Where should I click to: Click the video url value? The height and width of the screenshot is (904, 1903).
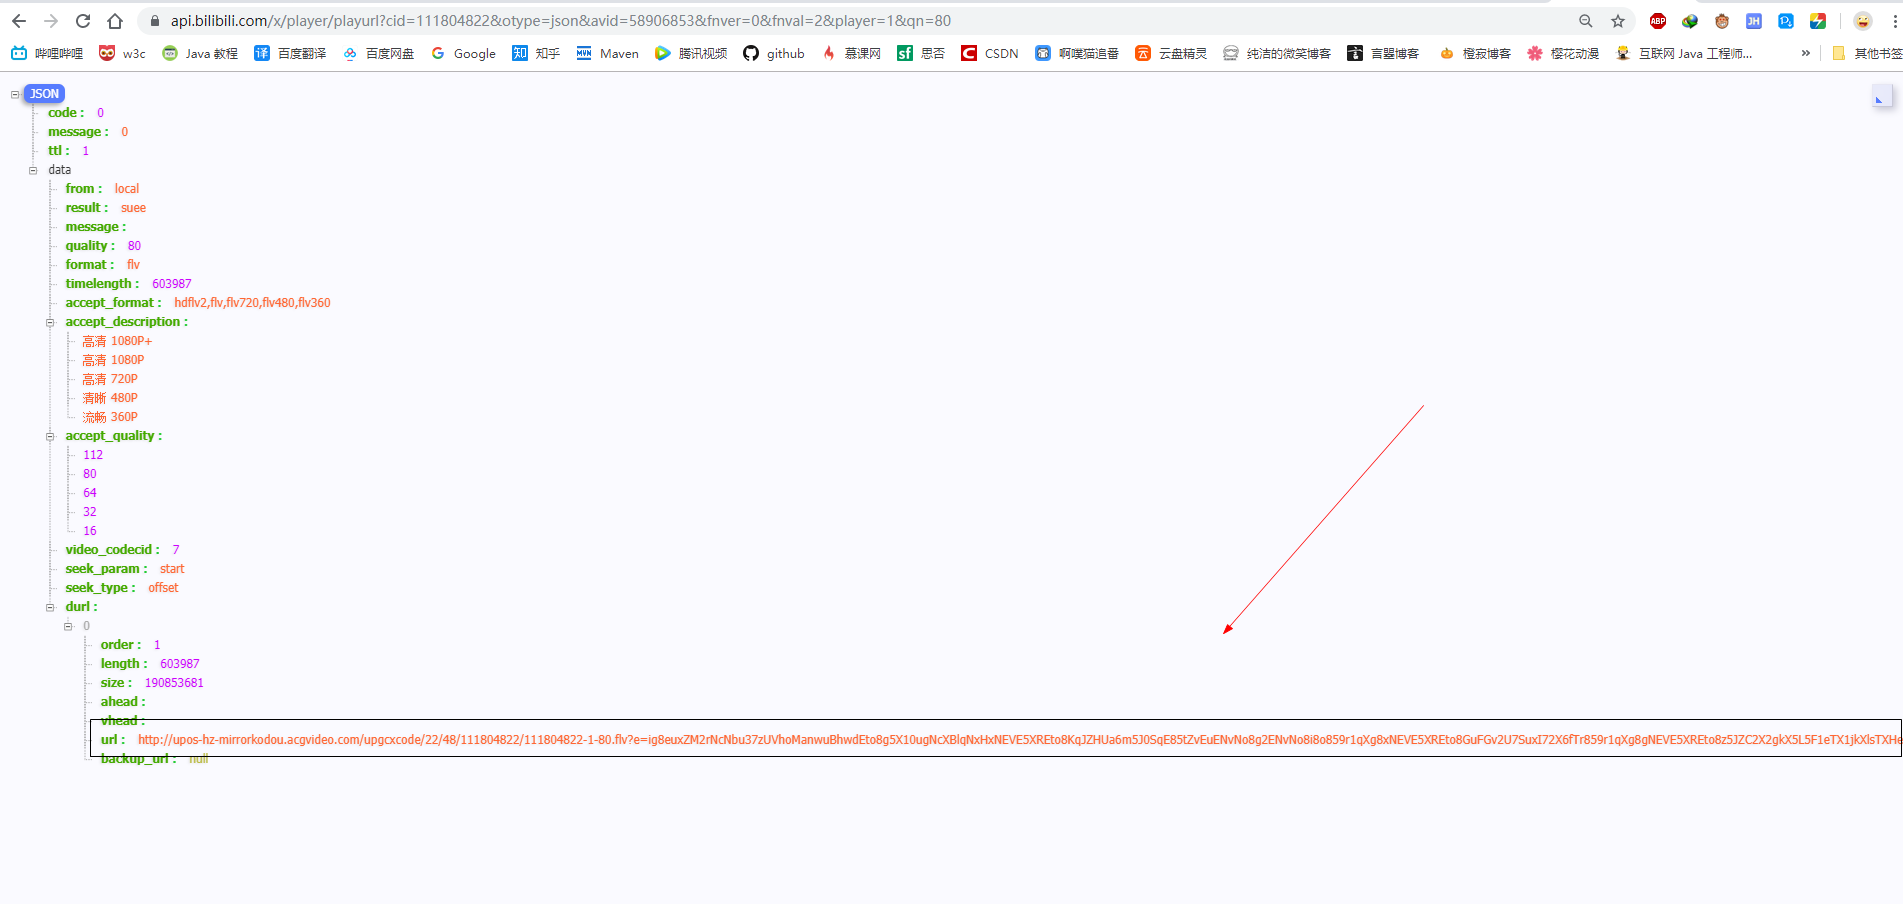pyautogui.click(x=1019, y=740)
